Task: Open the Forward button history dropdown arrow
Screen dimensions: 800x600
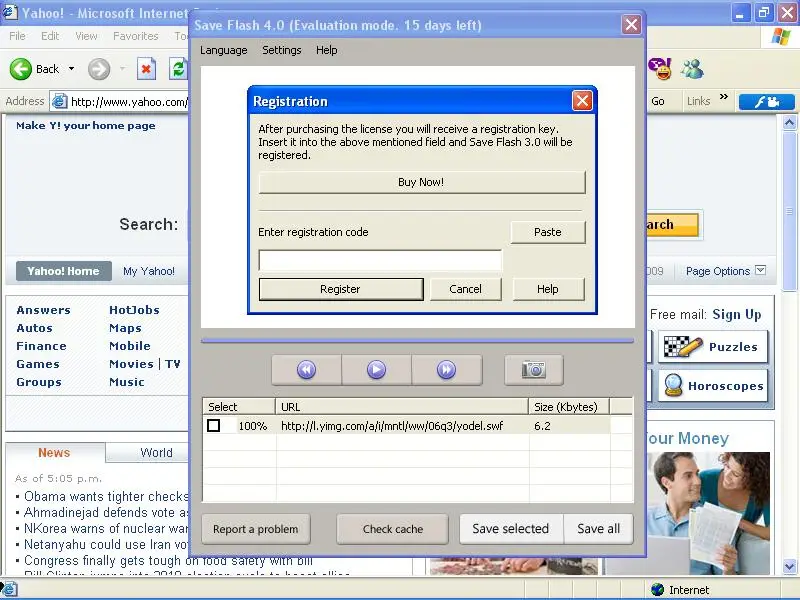Action: (x=122, y=69)
